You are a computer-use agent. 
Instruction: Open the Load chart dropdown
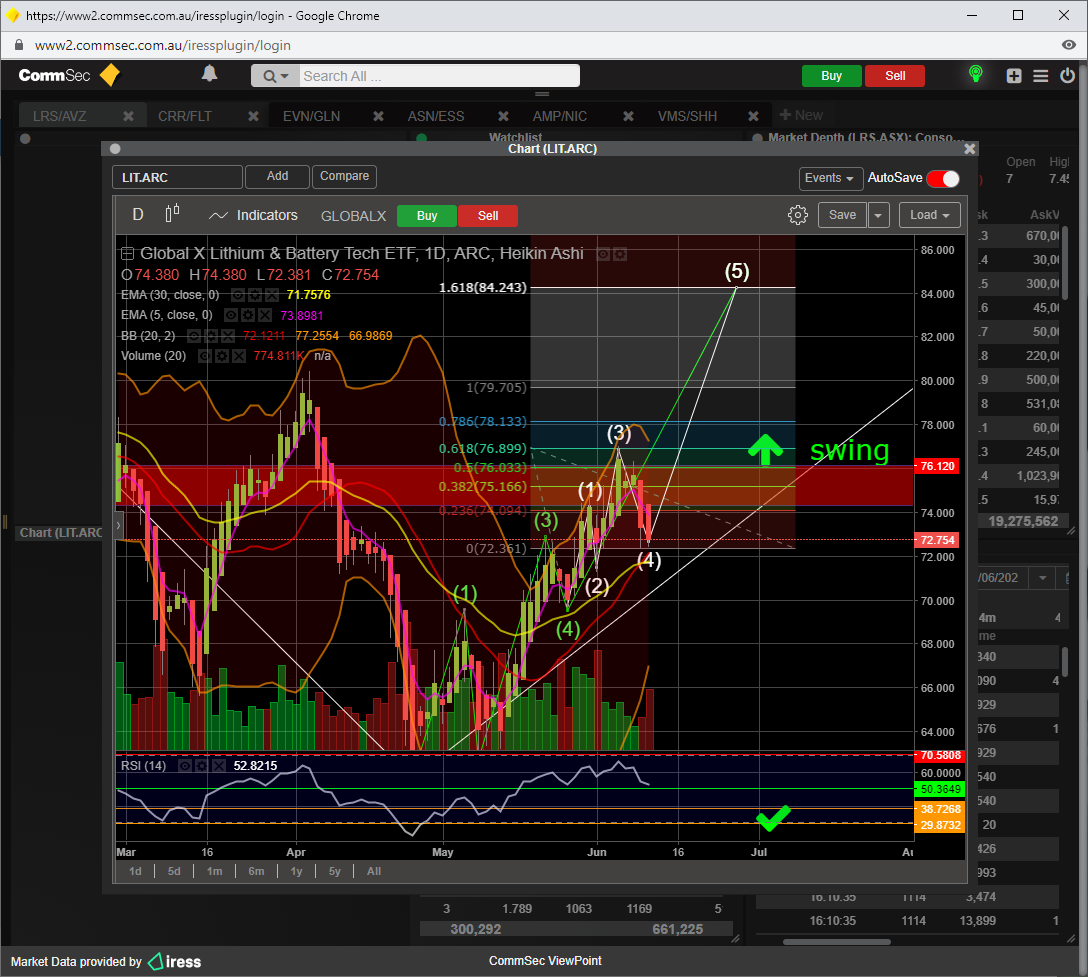(929, 215)
